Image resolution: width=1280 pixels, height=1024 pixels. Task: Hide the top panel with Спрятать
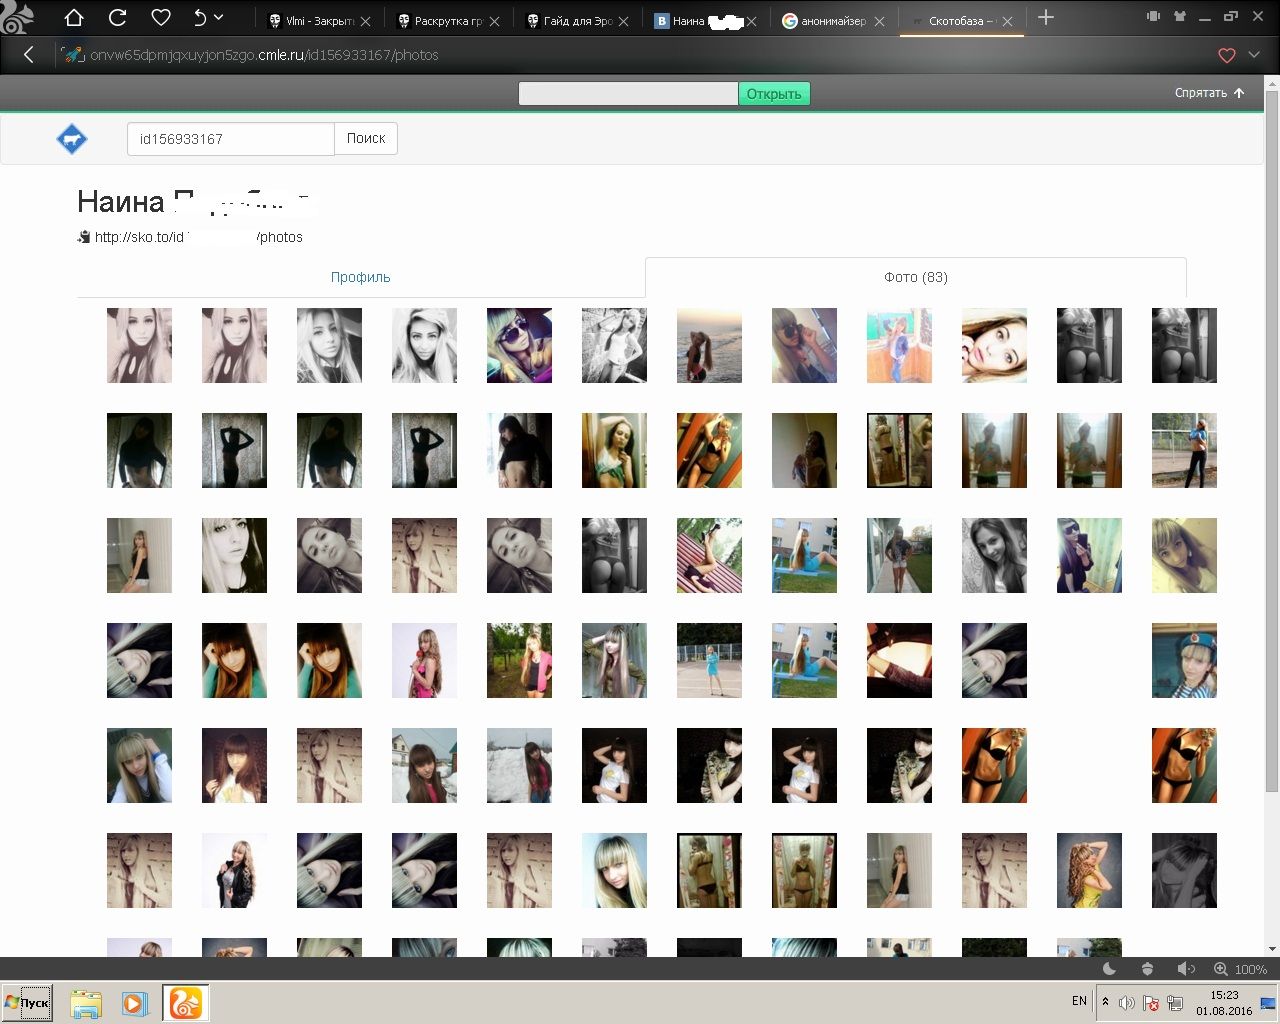point(1209,93)
